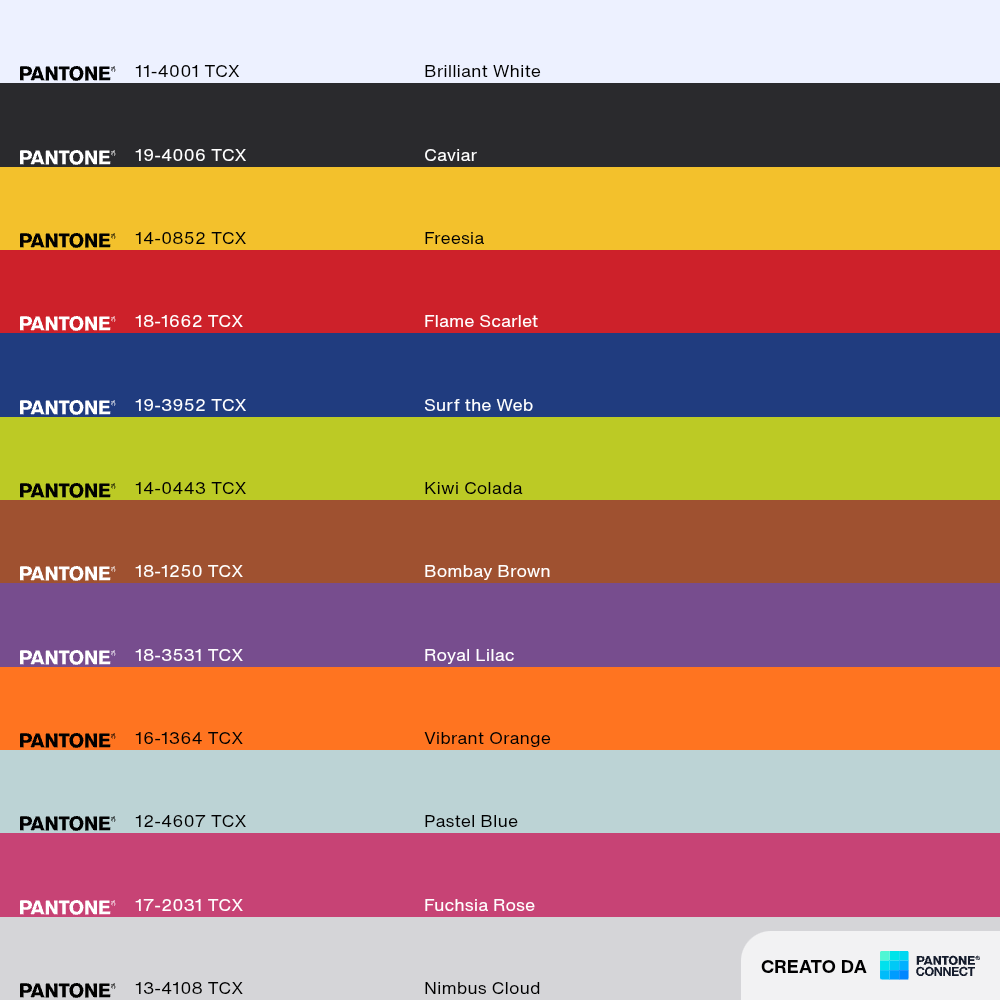Image resolution: width=1000 pixels, height=1000 pixels.
Task: Click the PANTONE logo on the Surf the Web row
Action: (x=67, y=408)
